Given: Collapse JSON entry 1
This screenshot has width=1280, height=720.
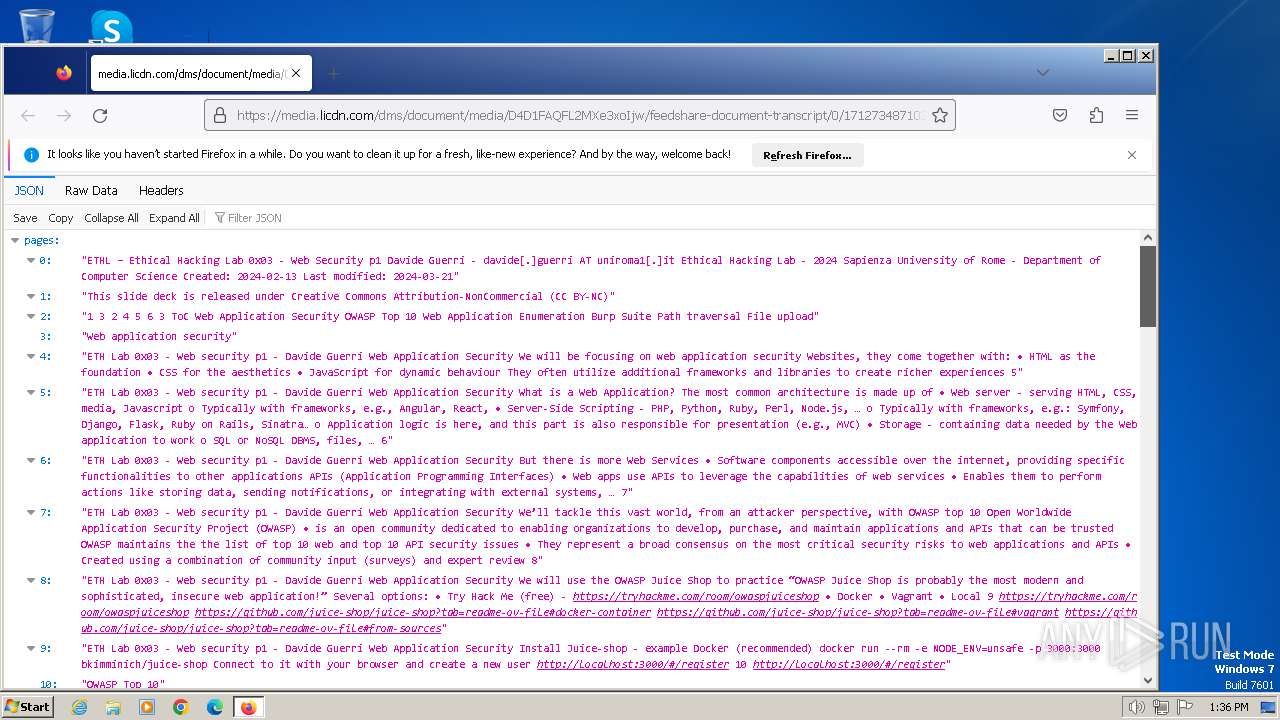Looking at the screenshot, I should click(x=31, y=296).
